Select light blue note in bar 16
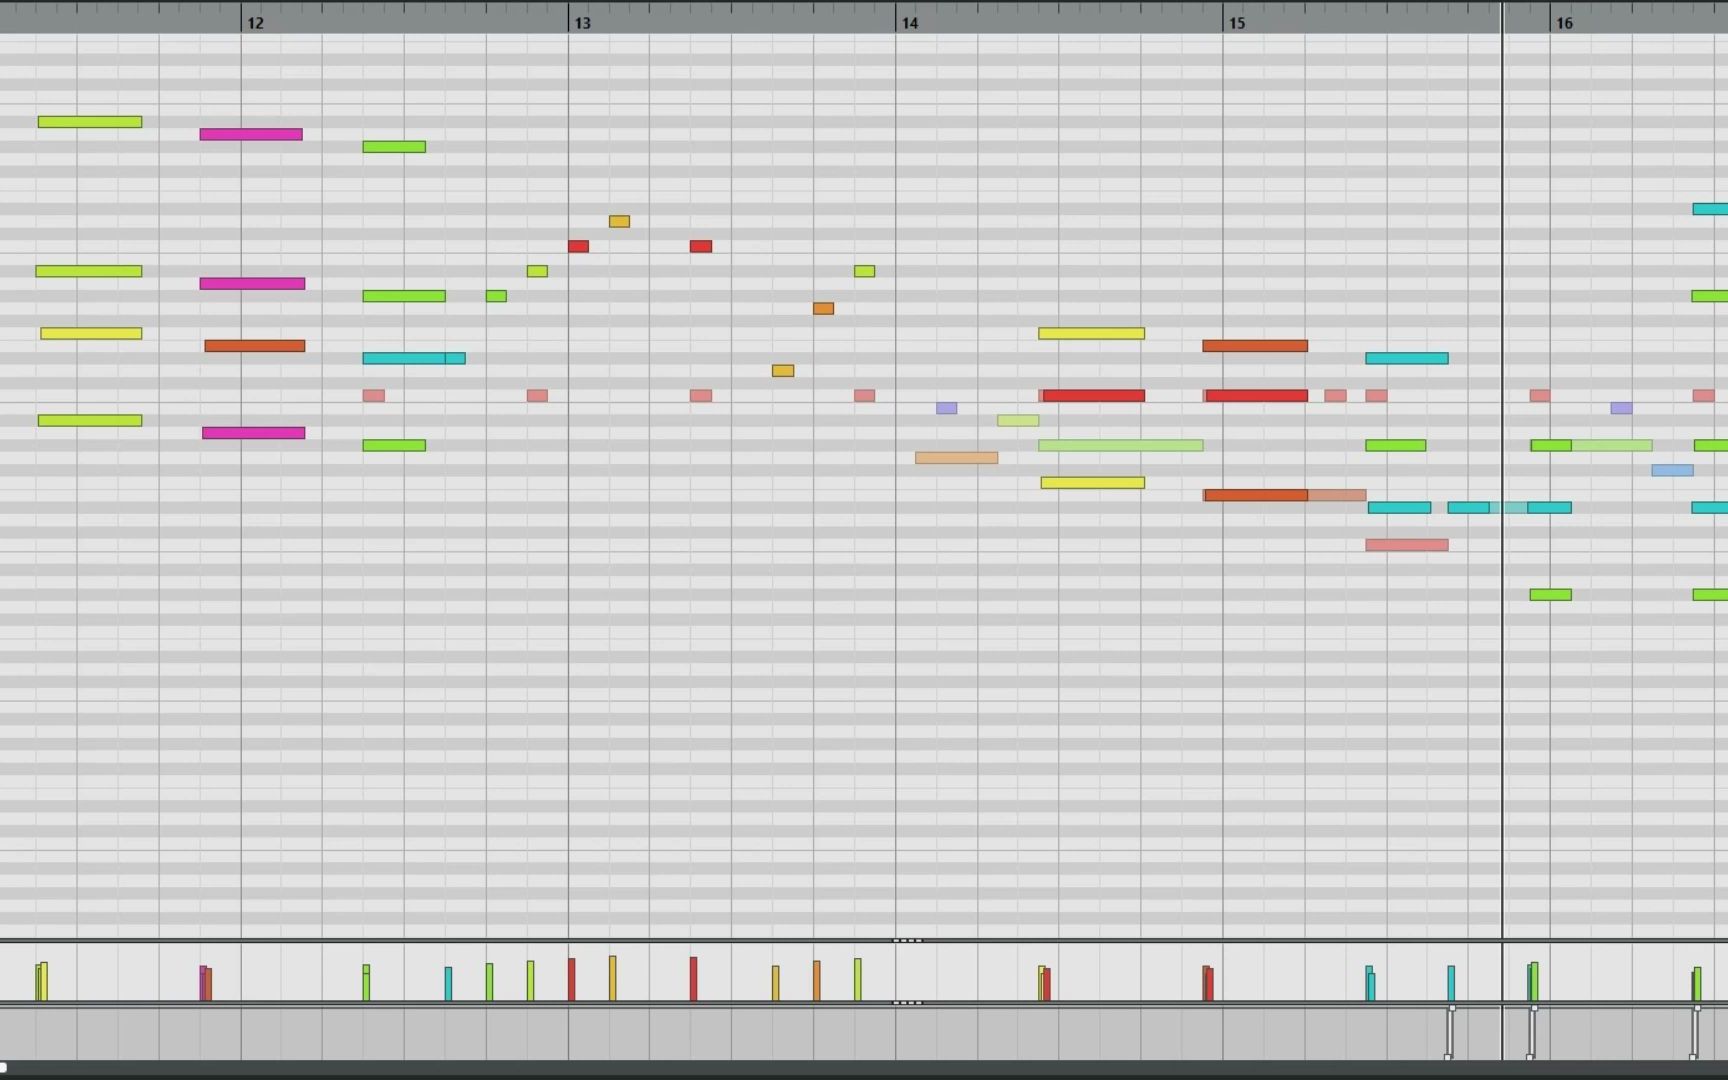The width and height of the screenshot is (1728, 1080). click(x=1672, y=470)
